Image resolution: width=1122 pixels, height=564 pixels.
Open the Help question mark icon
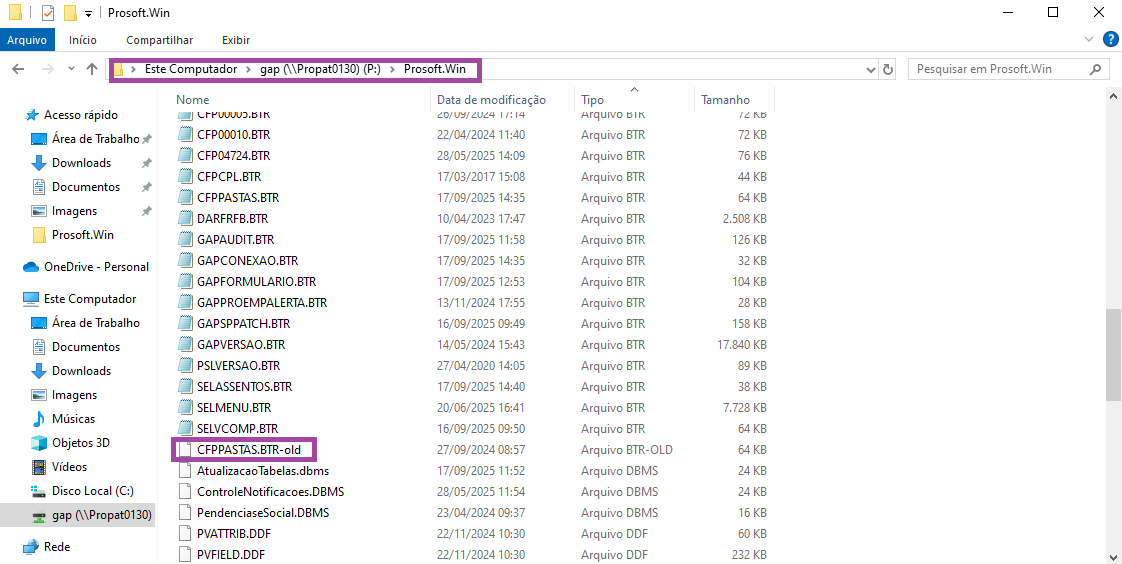click(1110, 39)
